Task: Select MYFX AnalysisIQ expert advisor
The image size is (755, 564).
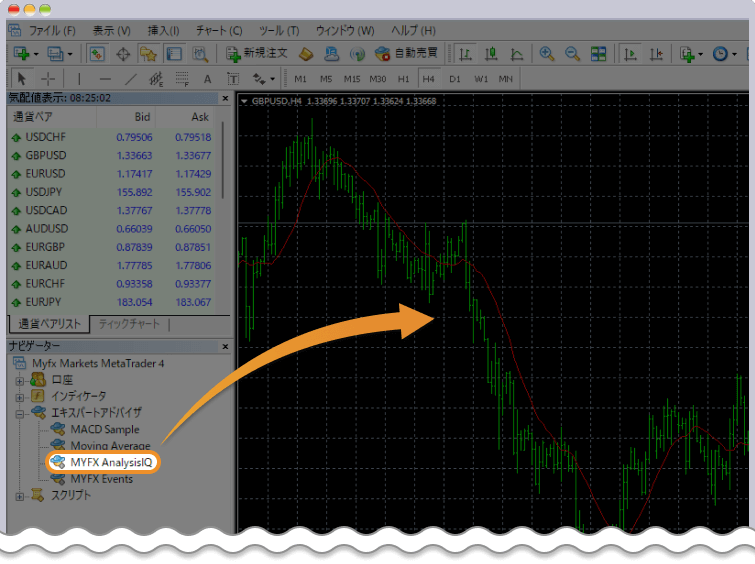Action: coord(110,463)
